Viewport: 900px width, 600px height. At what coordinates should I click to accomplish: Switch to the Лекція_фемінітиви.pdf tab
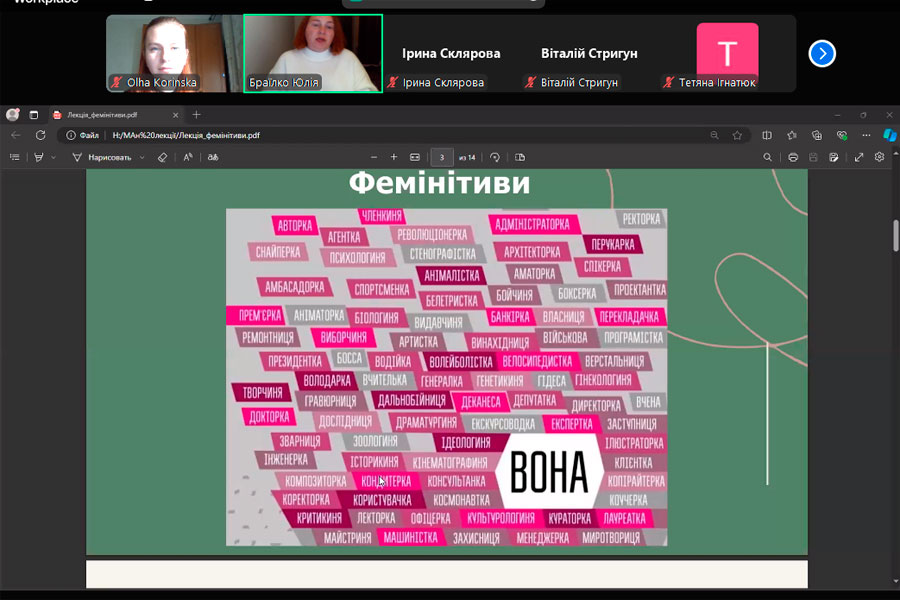110,115
